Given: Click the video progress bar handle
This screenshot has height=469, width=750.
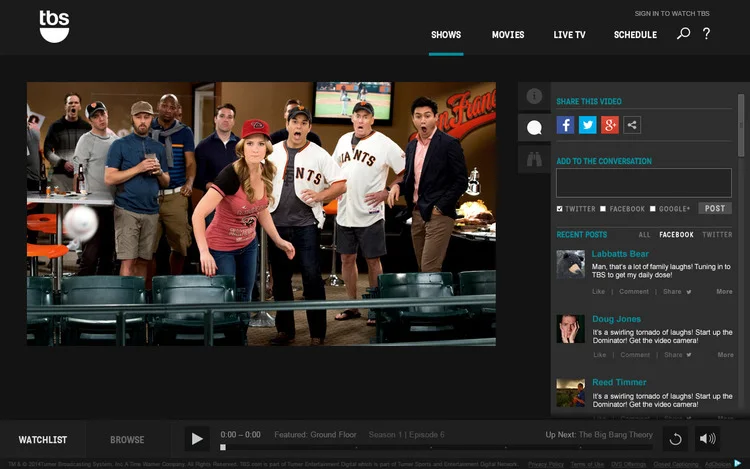Looking at the screenshot, I should click(223, 447).
